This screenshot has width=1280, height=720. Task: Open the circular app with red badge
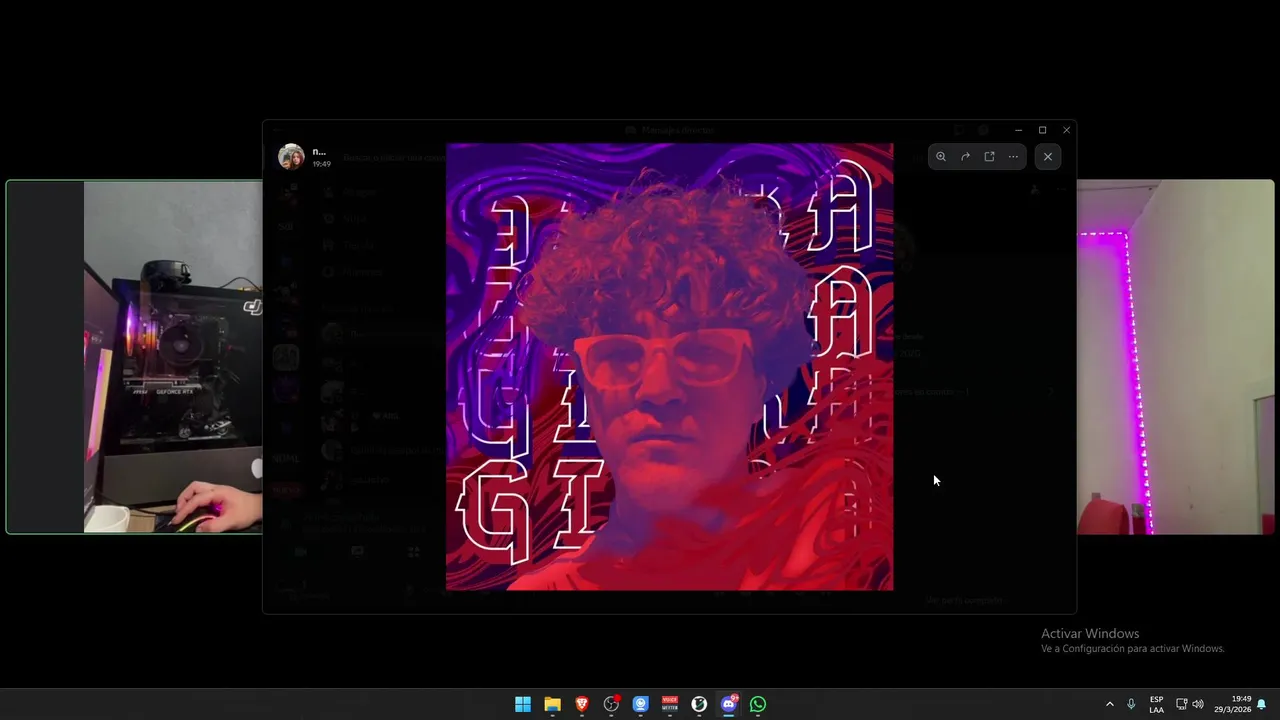coord(611,704)
